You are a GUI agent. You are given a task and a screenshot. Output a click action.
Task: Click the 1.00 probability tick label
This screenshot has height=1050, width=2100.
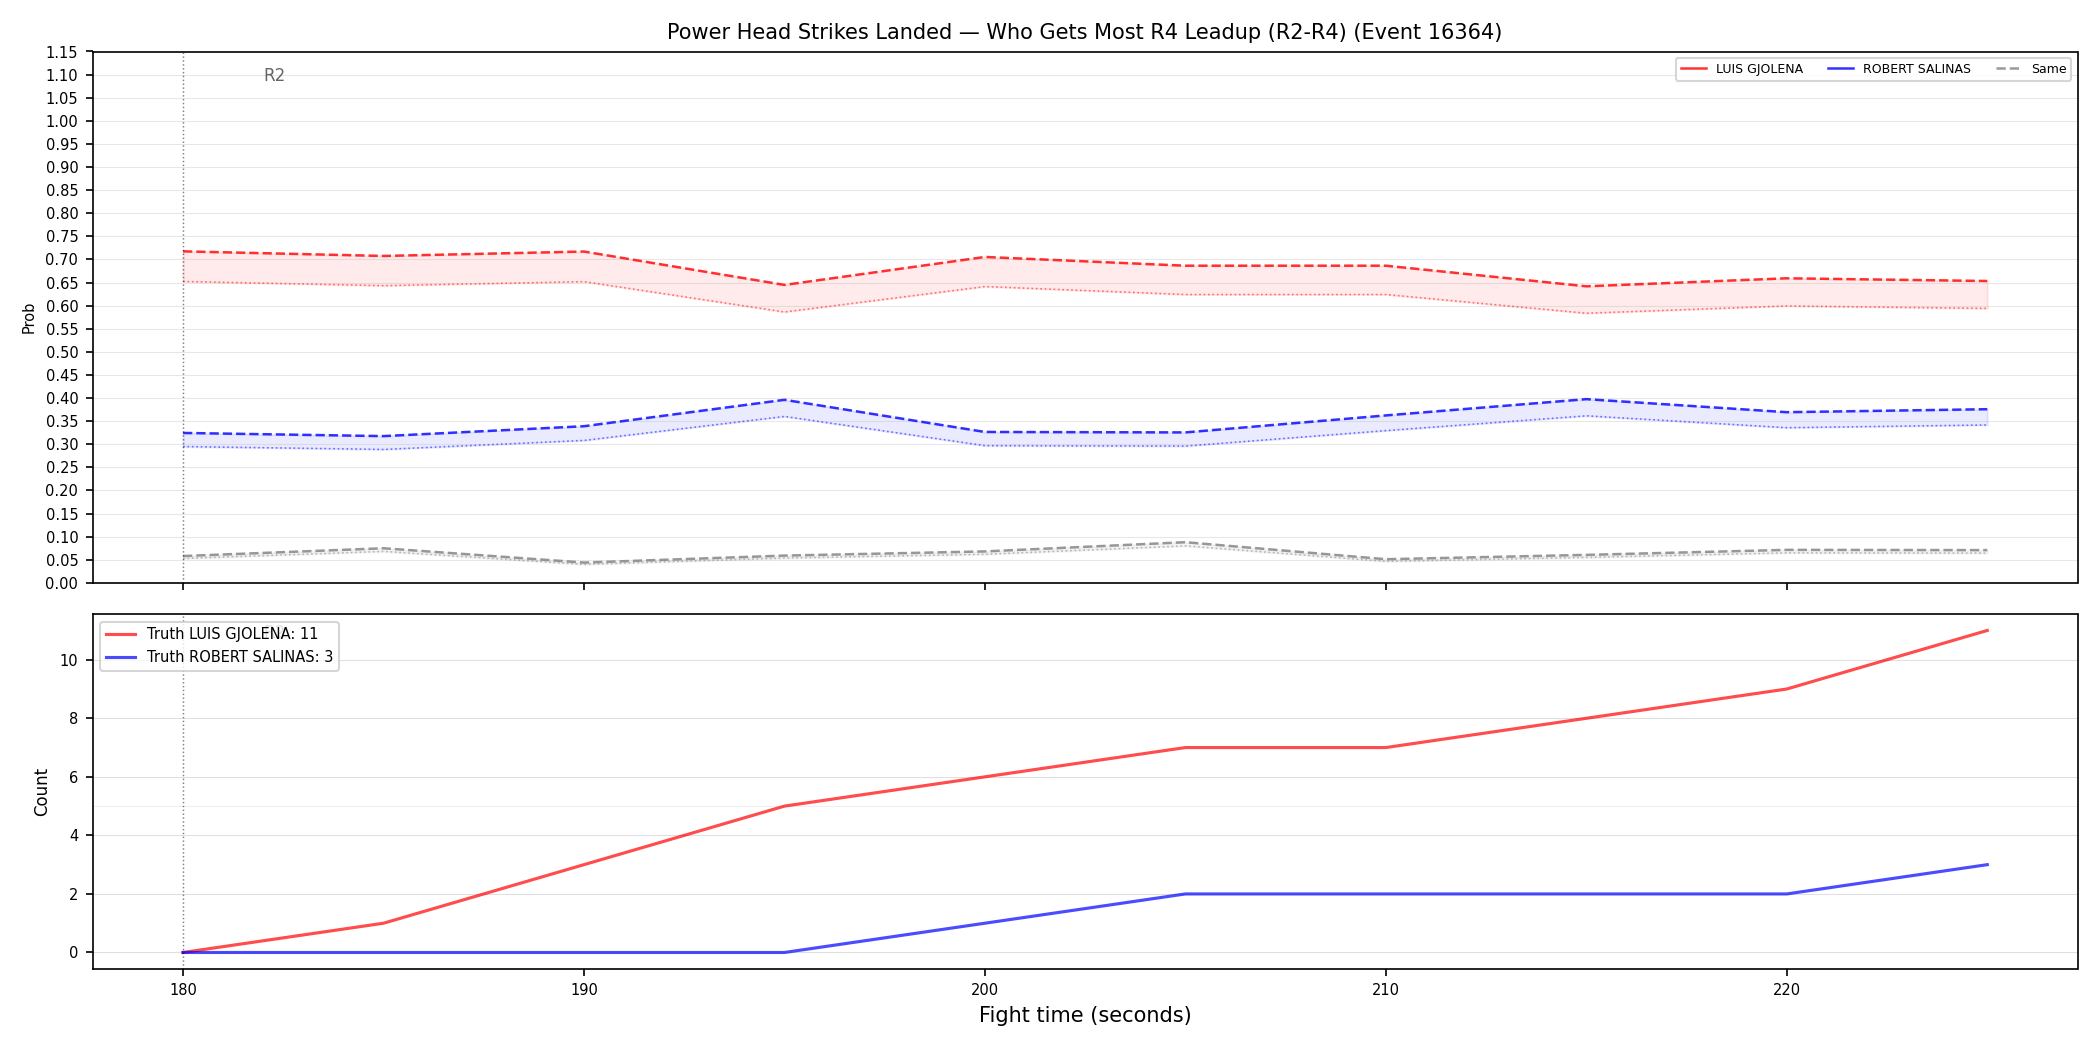[62, 121]
